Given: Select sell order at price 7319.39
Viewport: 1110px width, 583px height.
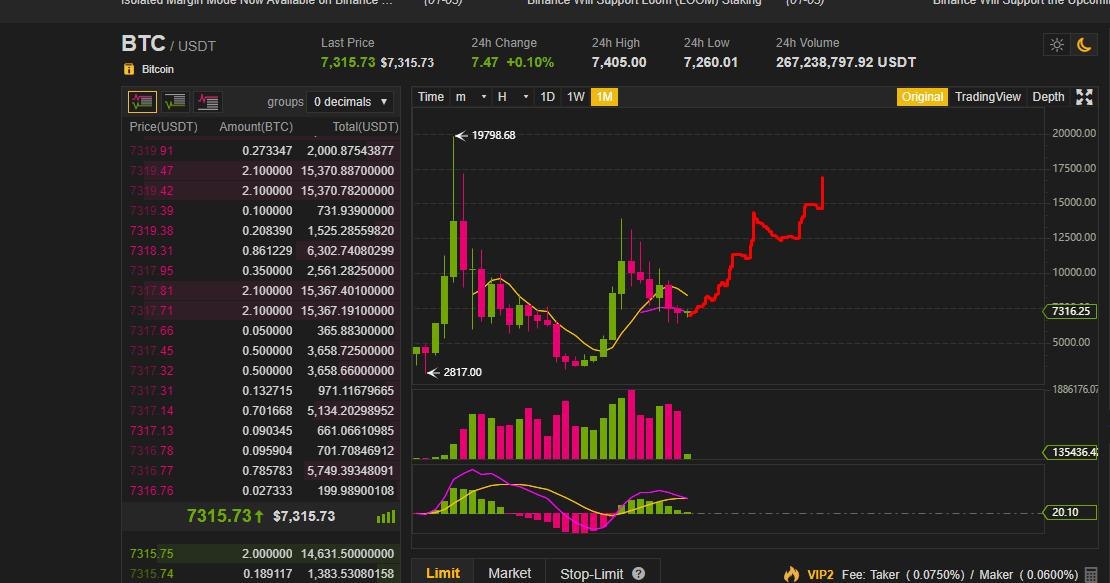Looking at the screenshot, I should click(261, 211).
